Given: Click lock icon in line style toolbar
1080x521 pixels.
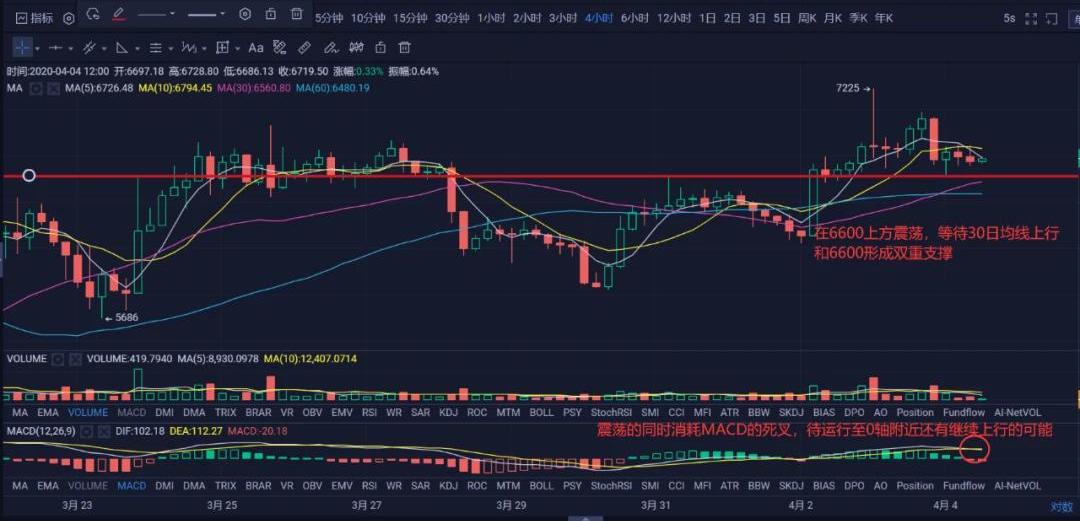Looking at the screenshot, I should [271, 15].
